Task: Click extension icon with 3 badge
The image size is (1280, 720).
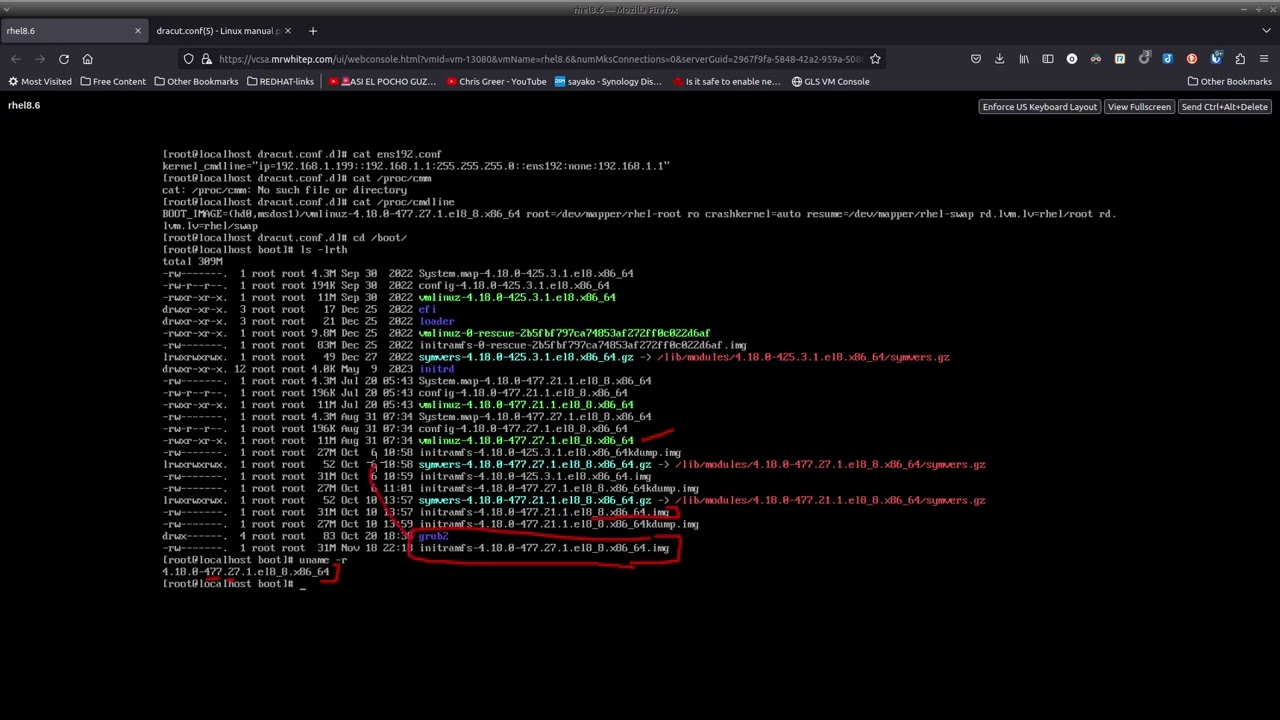Action: tap(1144, 59)
